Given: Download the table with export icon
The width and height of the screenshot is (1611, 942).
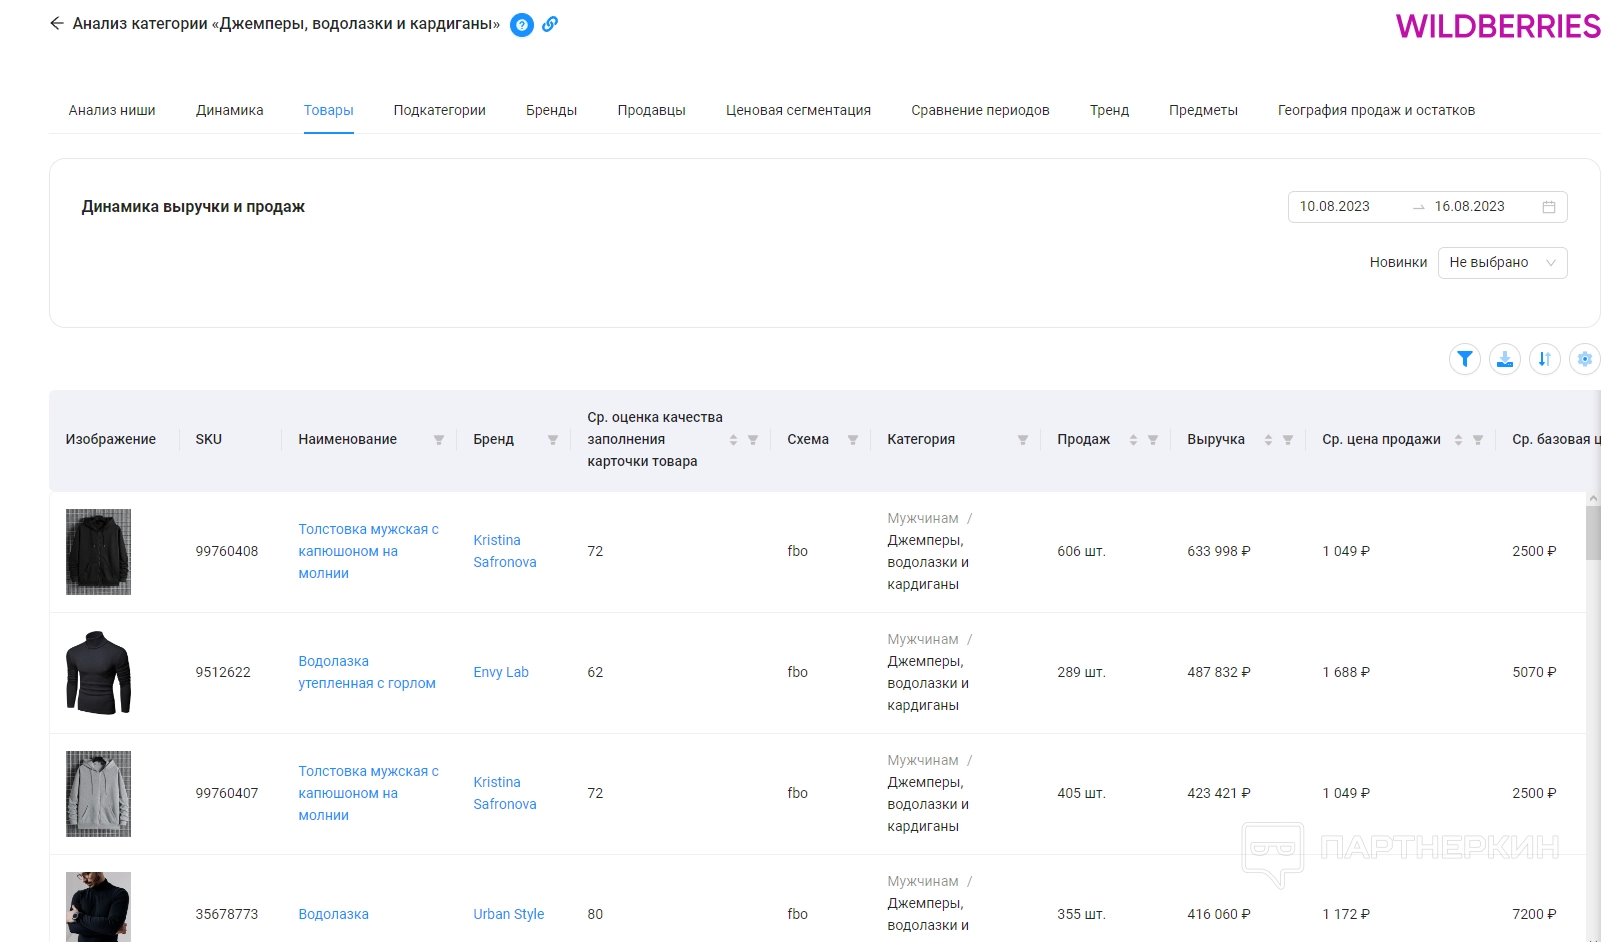Looking at the screenshot, I should pos(1504,359).
